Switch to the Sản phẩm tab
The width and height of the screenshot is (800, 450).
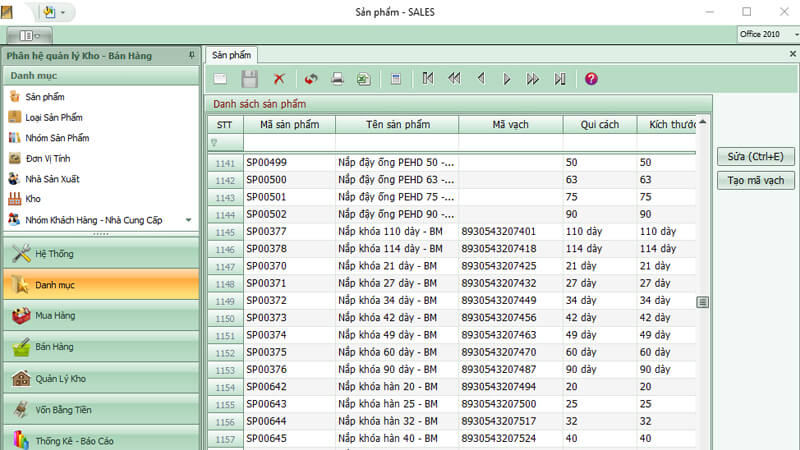pos(232,55)
